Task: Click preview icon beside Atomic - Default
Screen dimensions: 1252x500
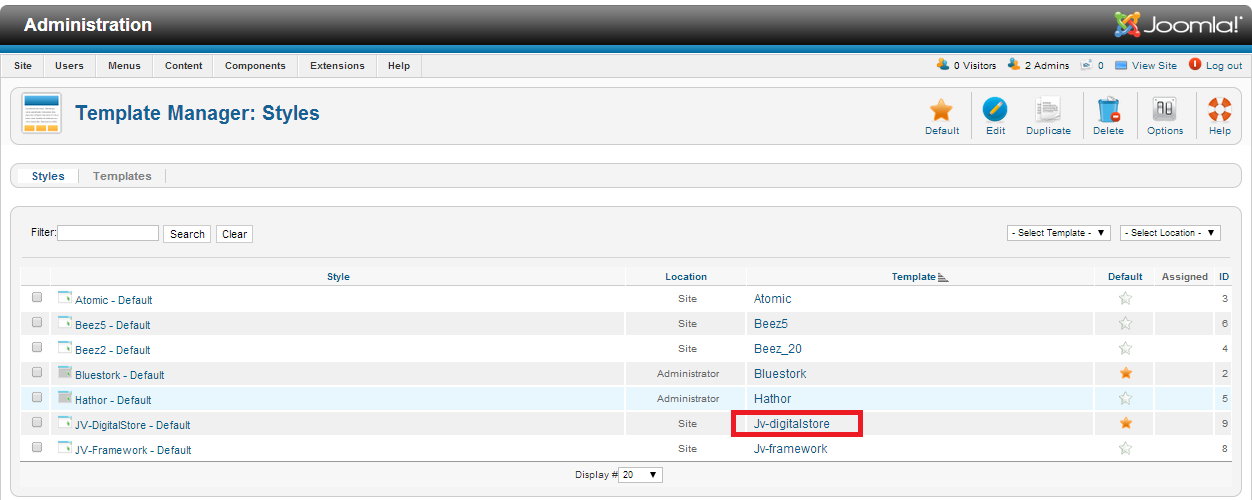Action: tap(65, 297)
